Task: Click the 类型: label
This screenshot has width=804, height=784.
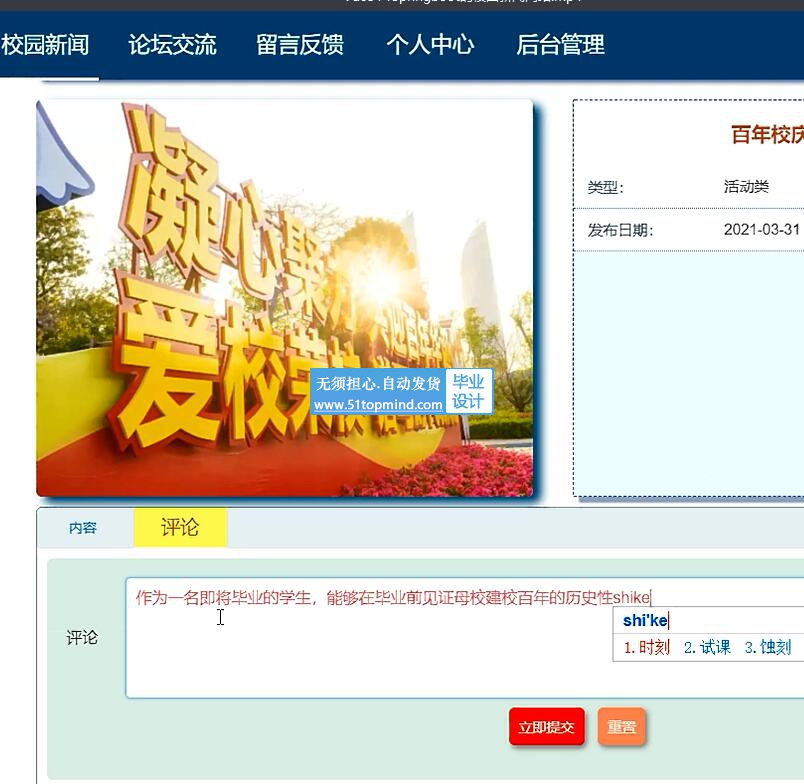Action: click(606, 187)
